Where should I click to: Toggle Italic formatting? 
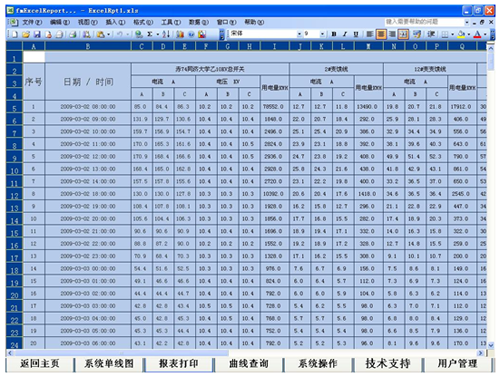point(345,34)
